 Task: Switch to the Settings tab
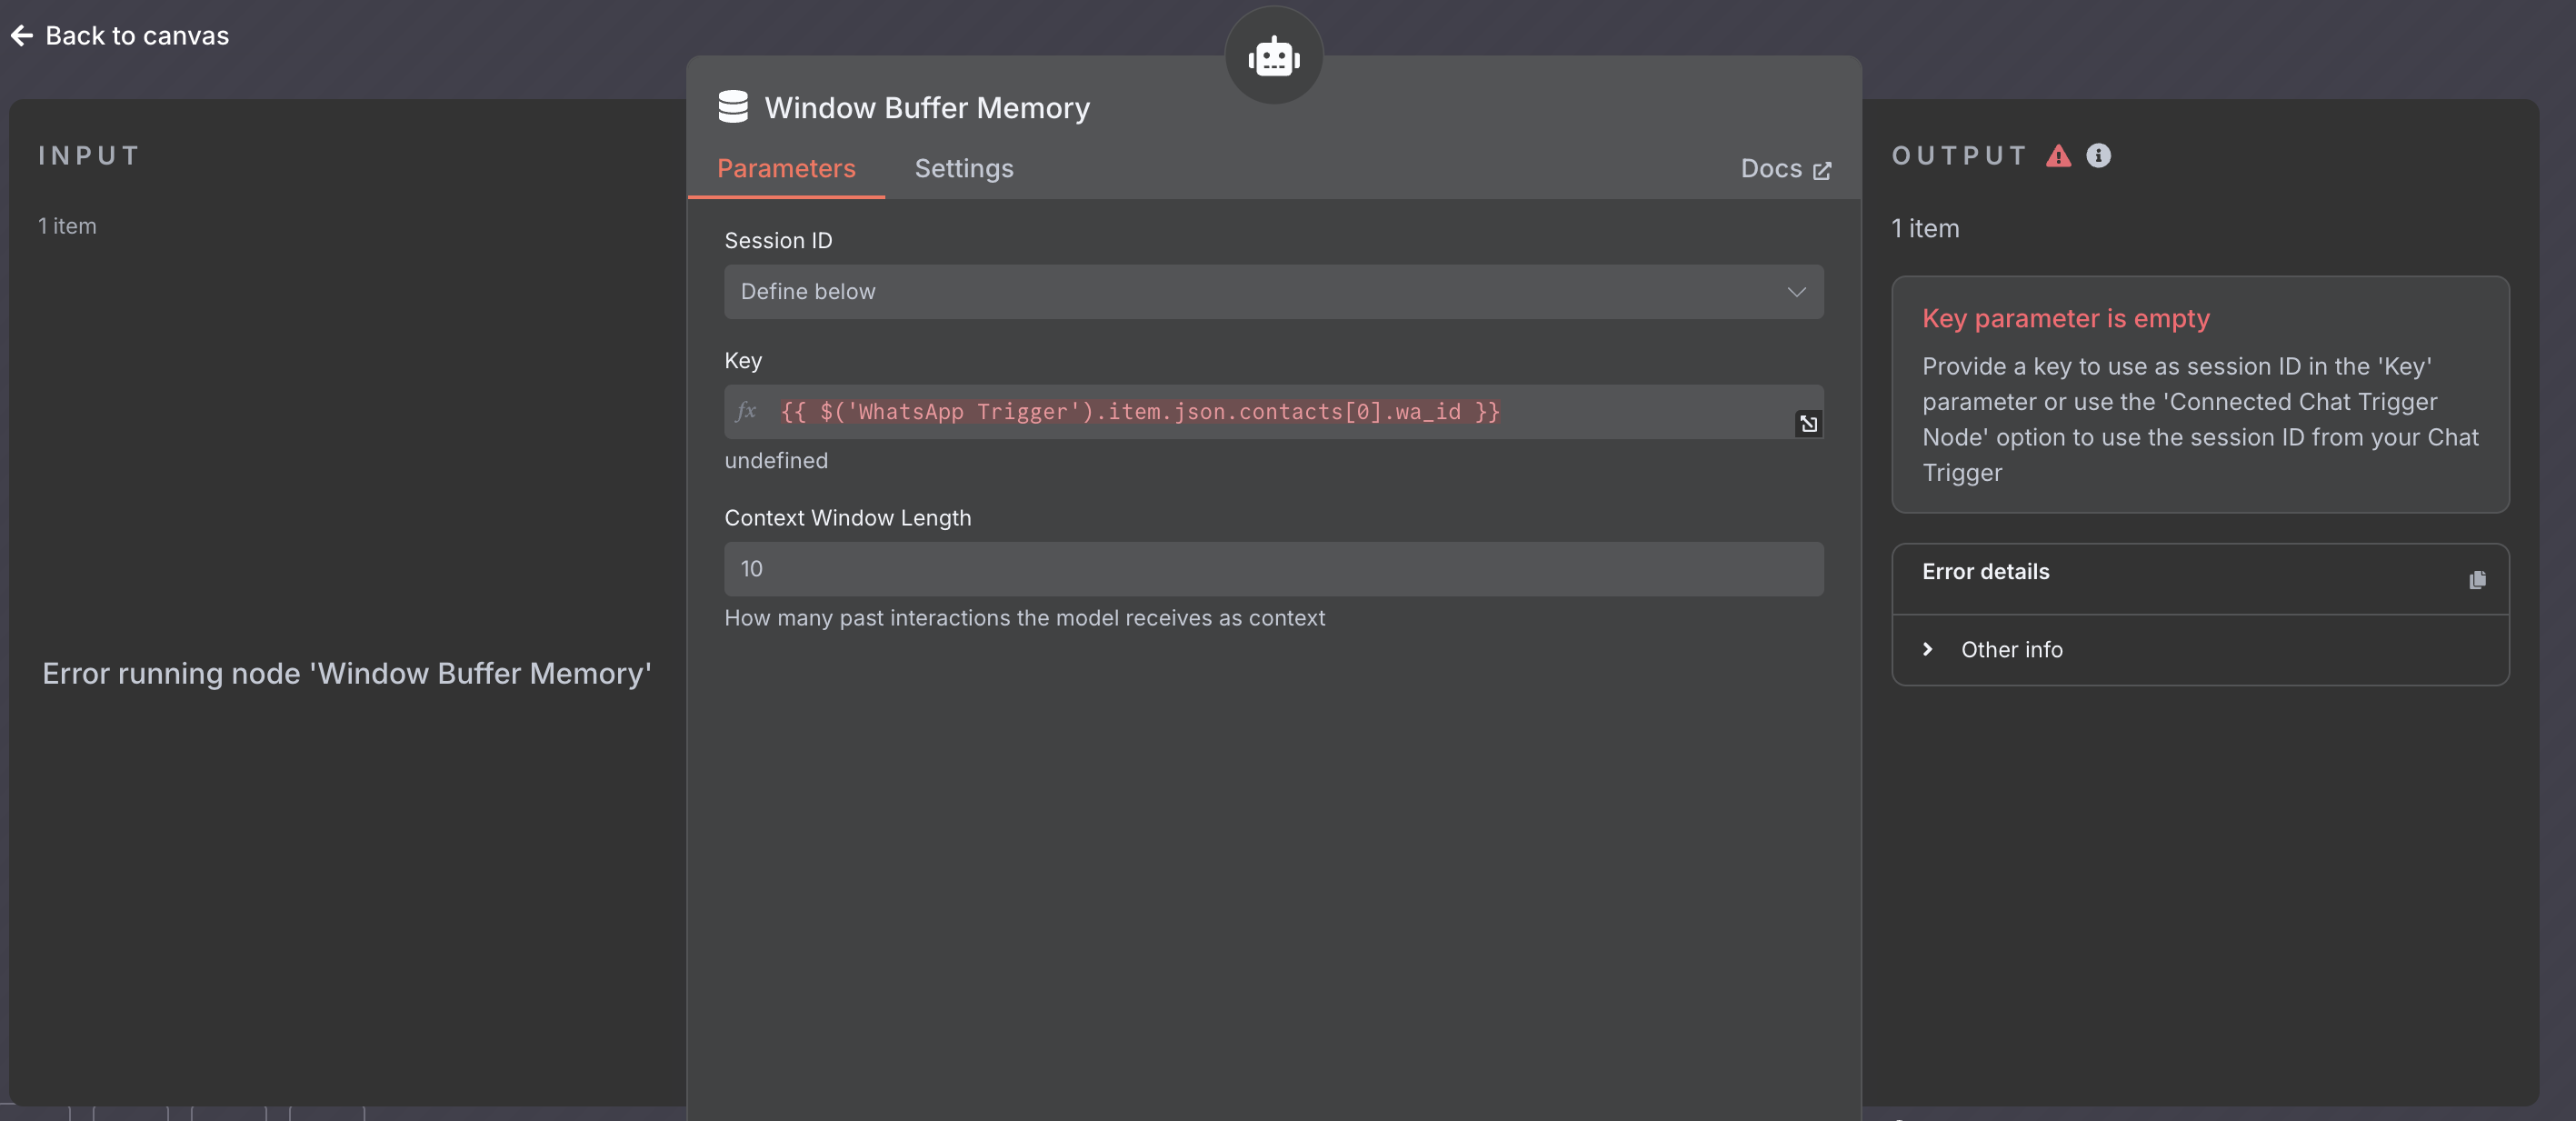[x=963, y=168]
